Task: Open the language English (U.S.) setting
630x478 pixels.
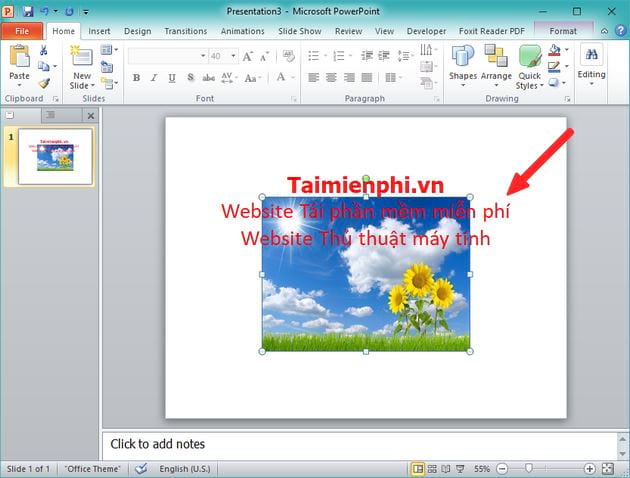Action: pos(184,469)
